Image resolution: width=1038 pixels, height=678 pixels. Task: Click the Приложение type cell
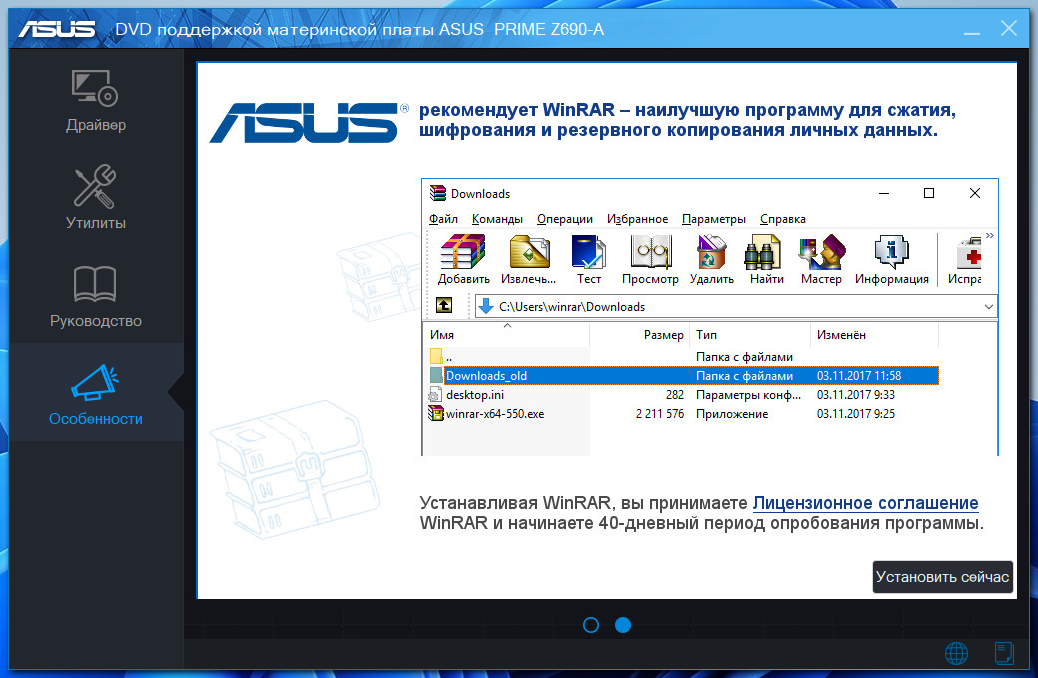point(732,414)
